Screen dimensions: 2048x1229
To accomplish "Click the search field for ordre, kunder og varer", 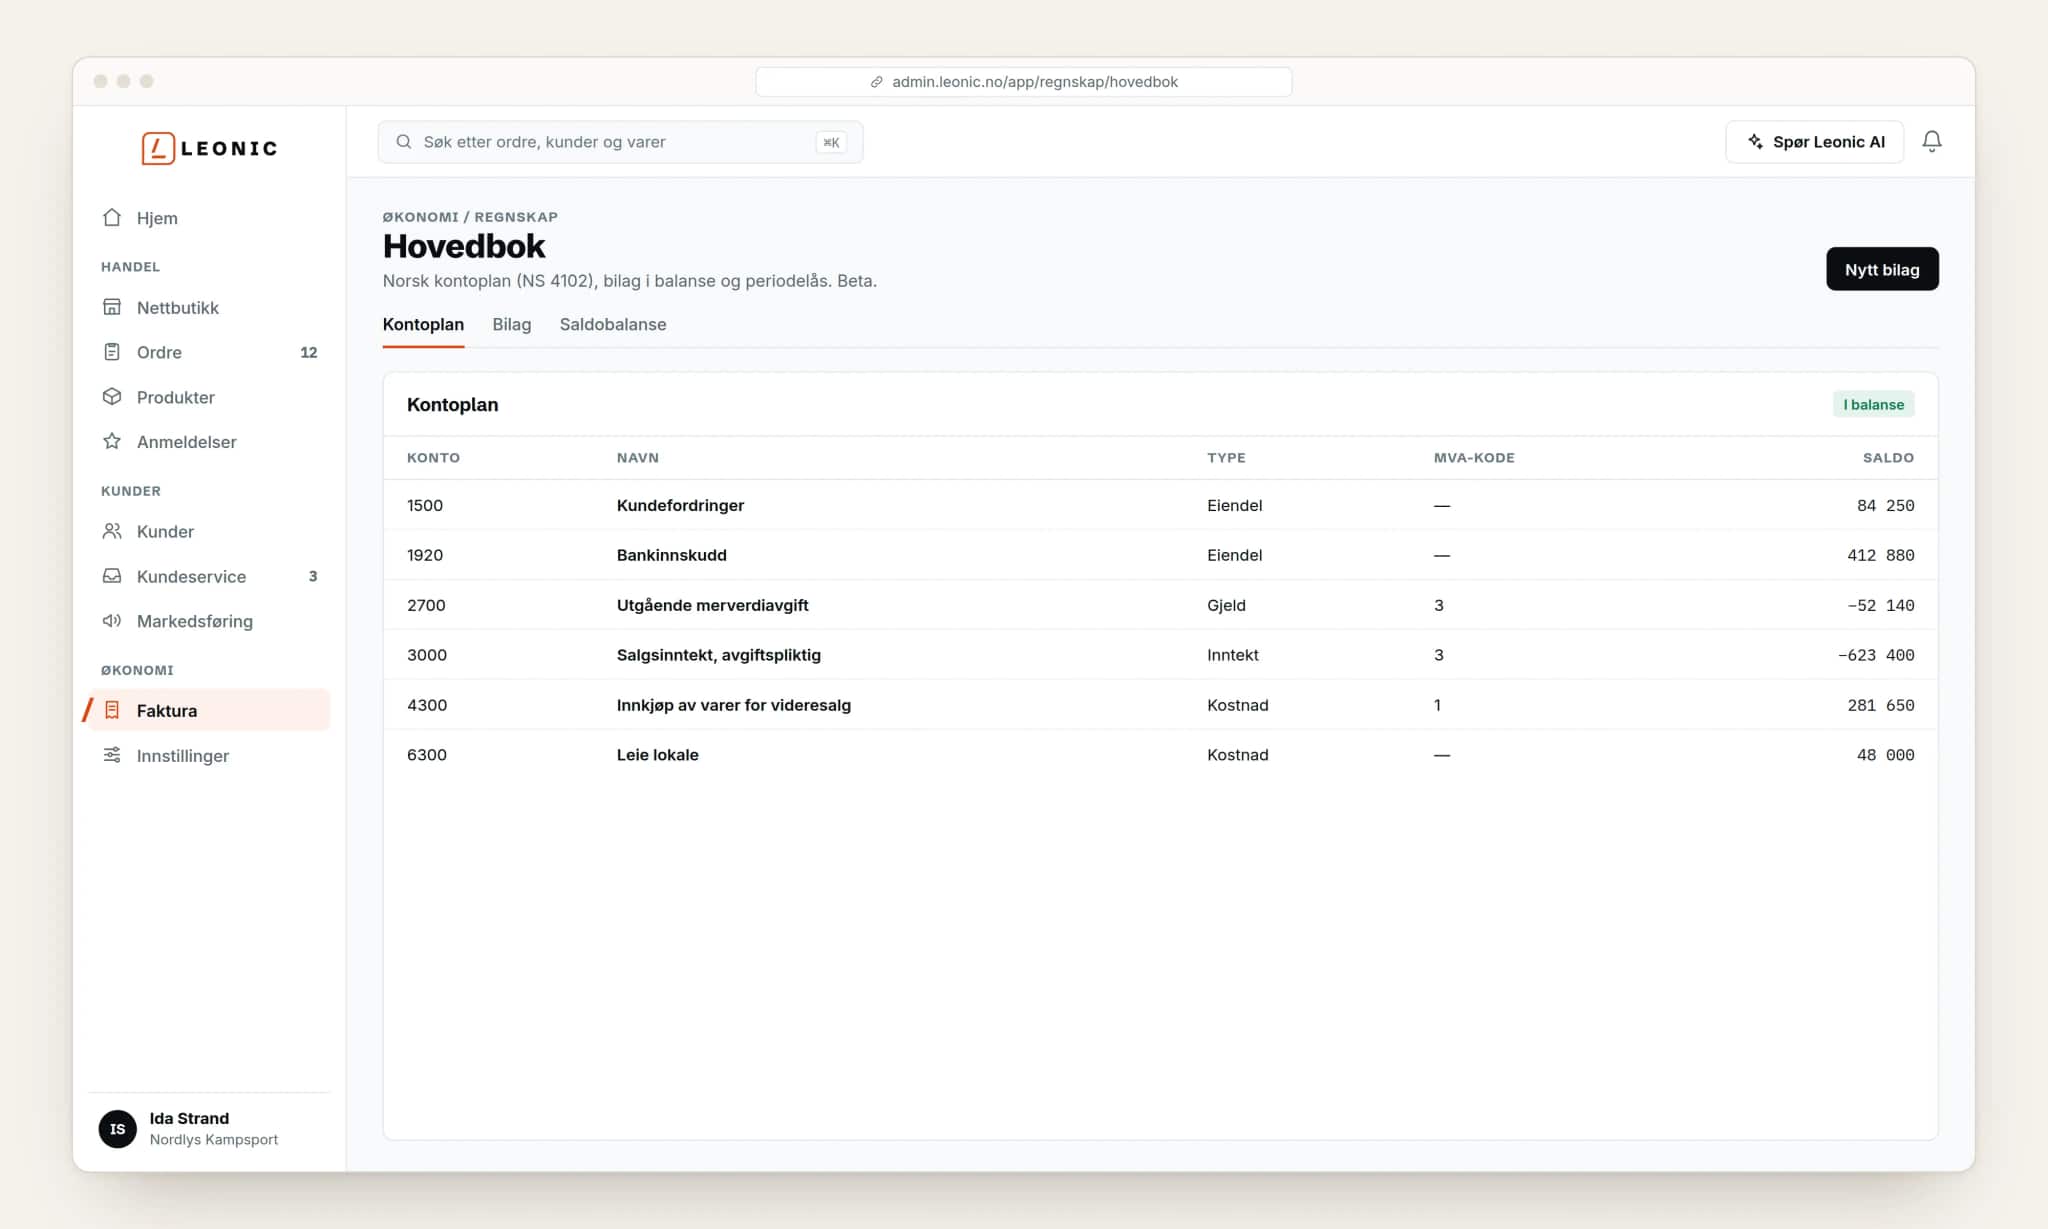I will click(x=620, y=142).
